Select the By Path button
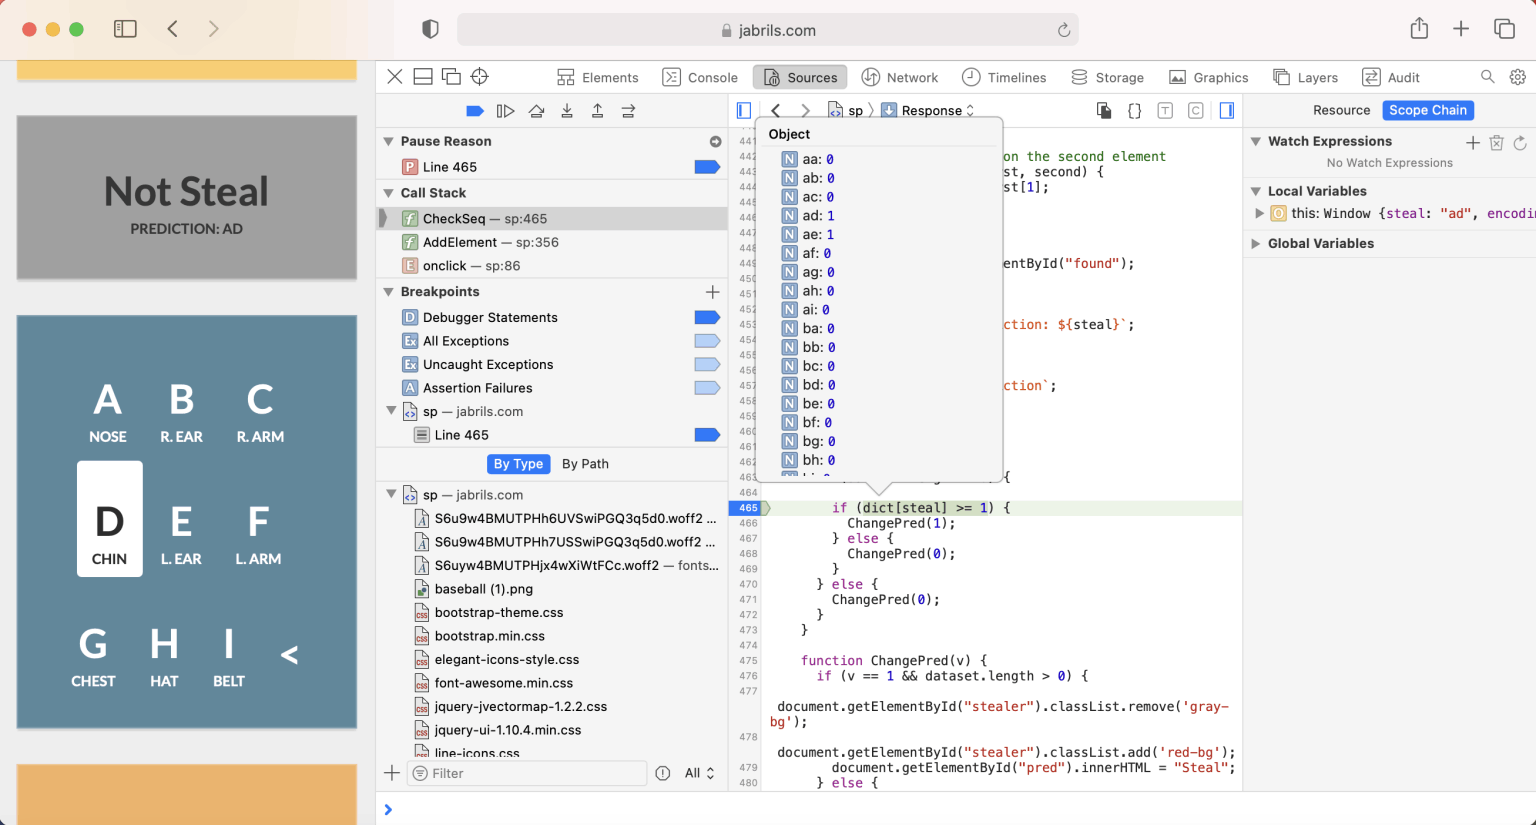The image size is (1536, 825). click(585, 464)
